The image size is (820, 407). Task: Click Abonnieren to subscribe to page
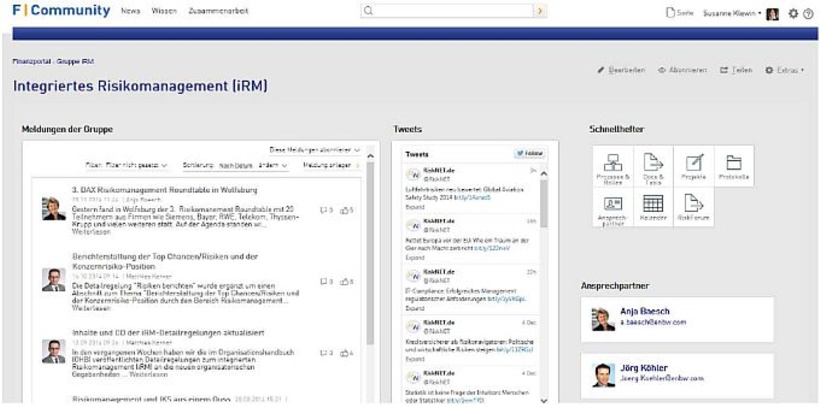click(x=682, y=70)
